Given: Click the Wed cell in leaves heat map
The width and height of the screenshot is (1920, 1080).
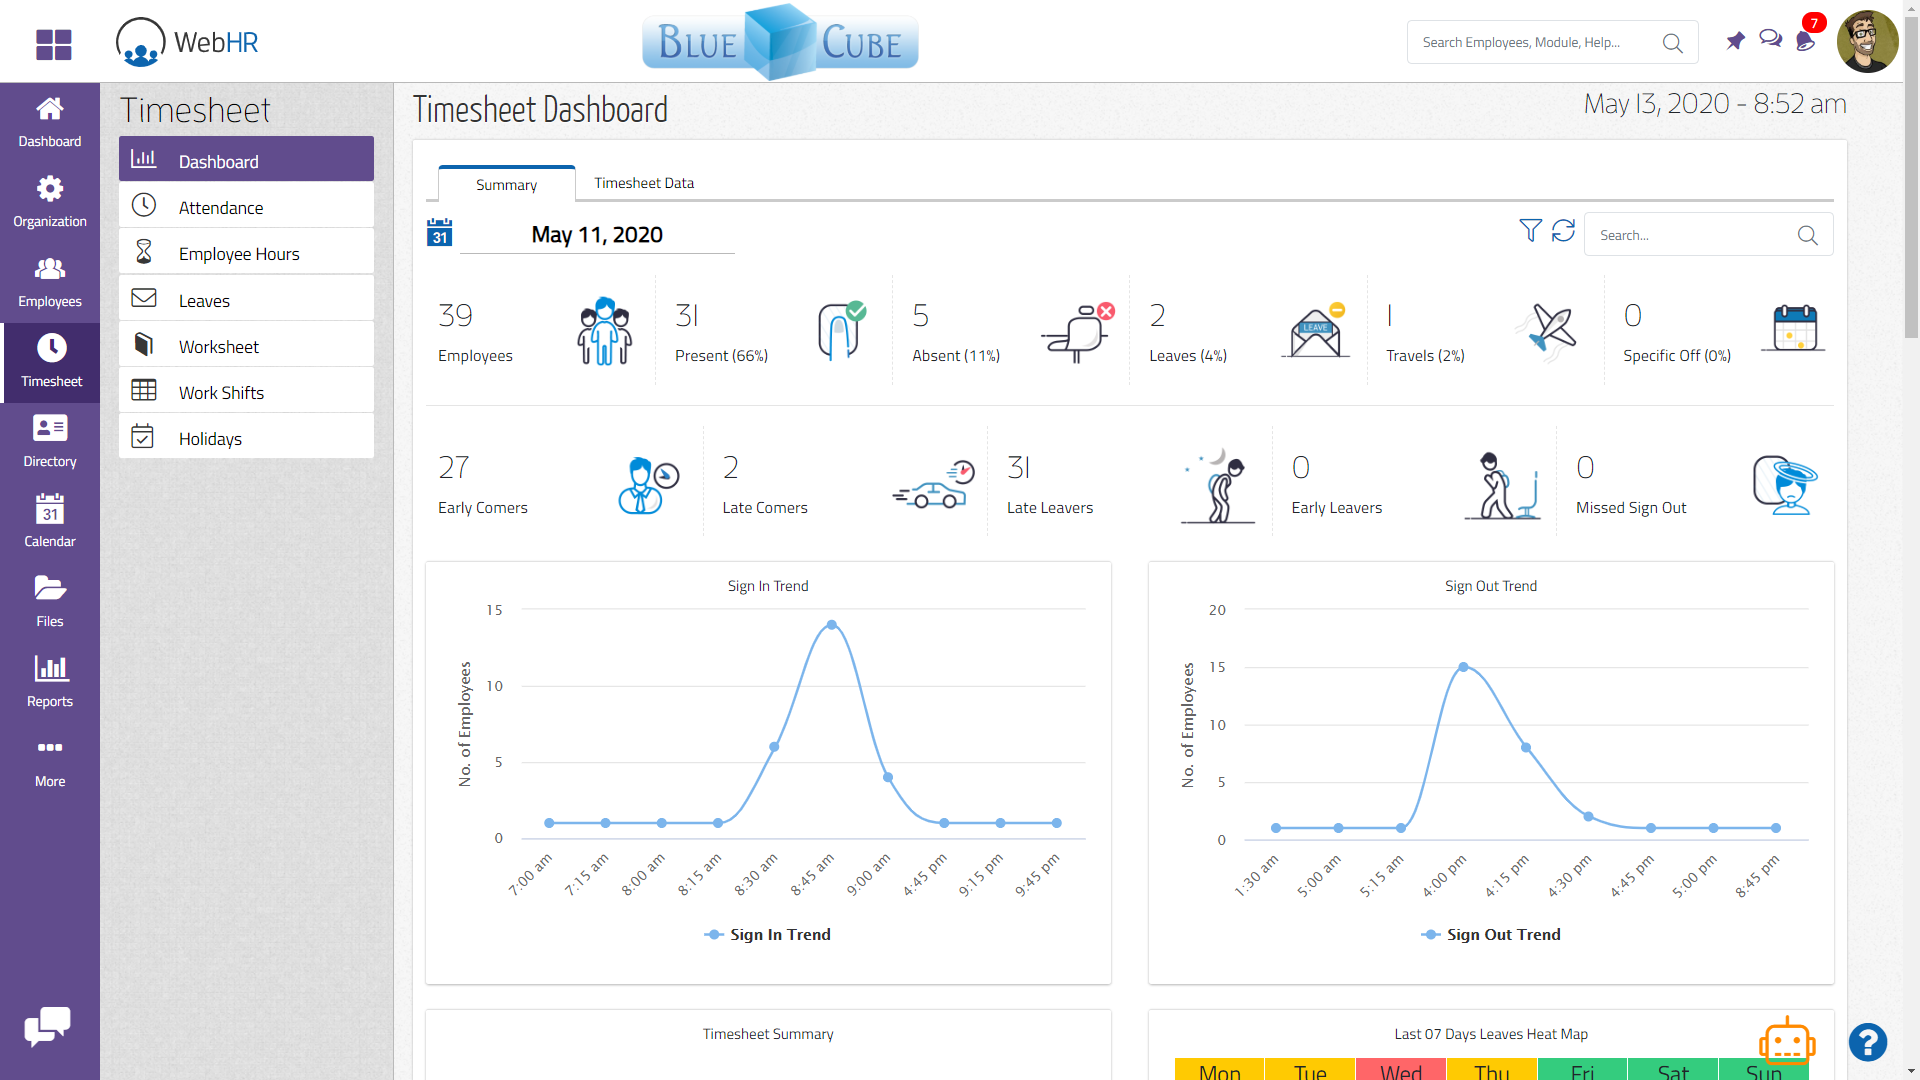Looking at the screenshot, I should [1400, 1070].
